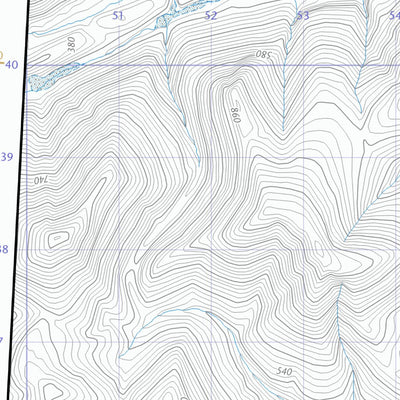Click the grid intersection of easting 52 and northing 39
Image resolution: width=400 pixels, height=400 pixels.
[212, 157]
